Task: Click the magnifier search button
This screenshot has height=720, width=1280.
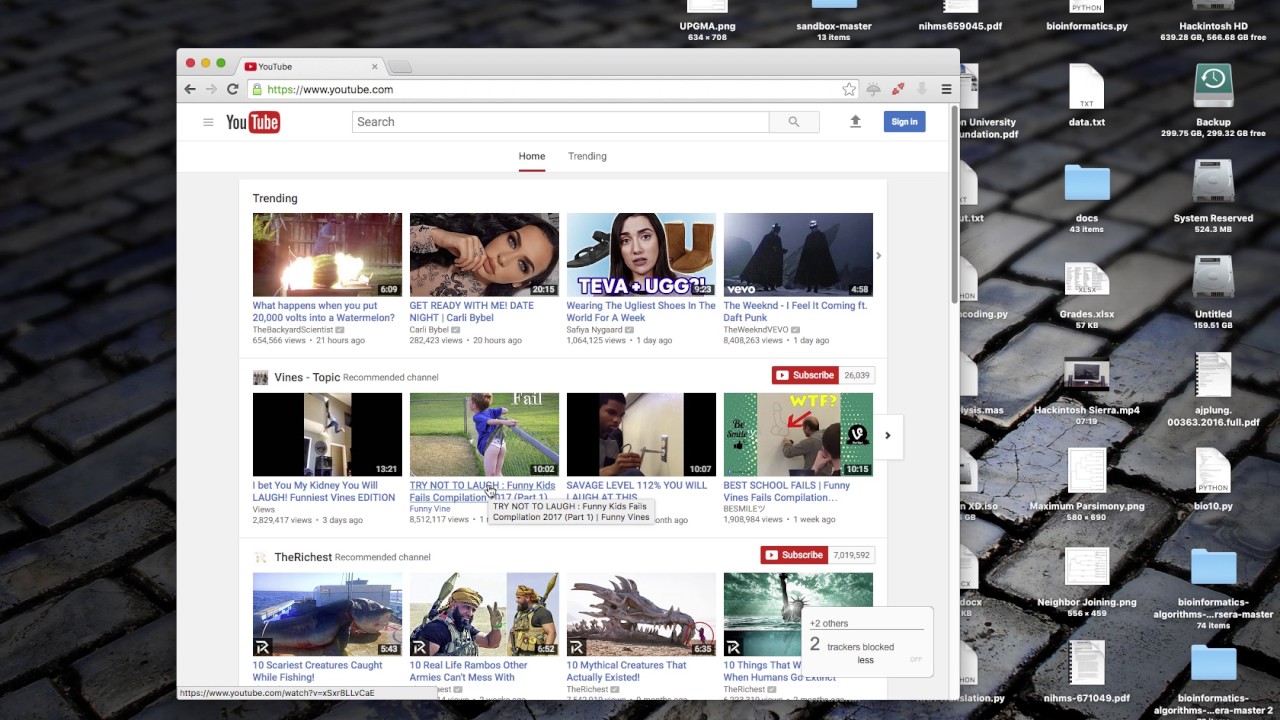Action: 794,122
